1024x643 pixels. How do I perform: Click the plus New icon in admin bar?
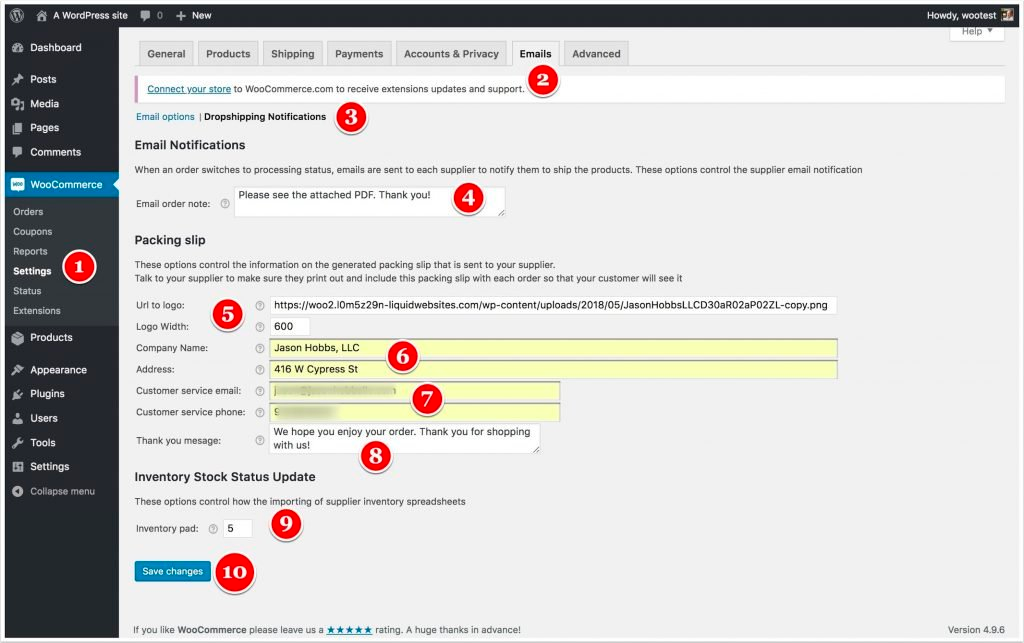pos(181,15)
